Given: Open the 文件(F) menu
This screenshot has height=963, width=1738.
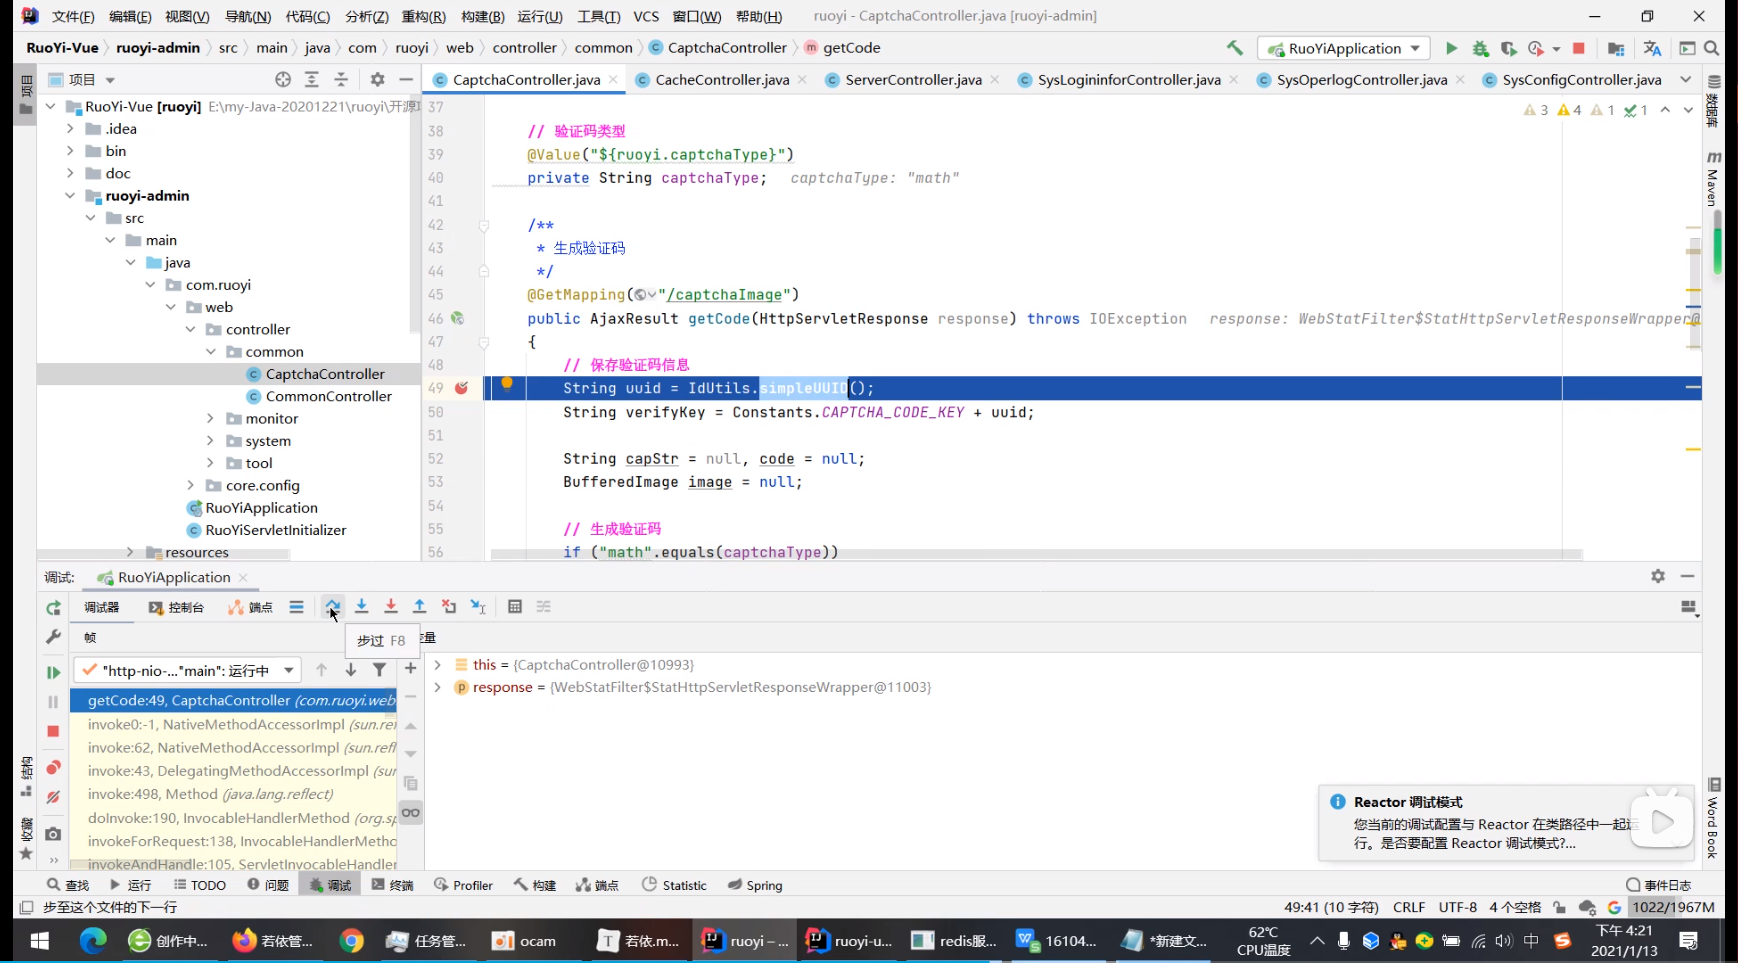Looking at the screenshot, I should click(73, 16).
